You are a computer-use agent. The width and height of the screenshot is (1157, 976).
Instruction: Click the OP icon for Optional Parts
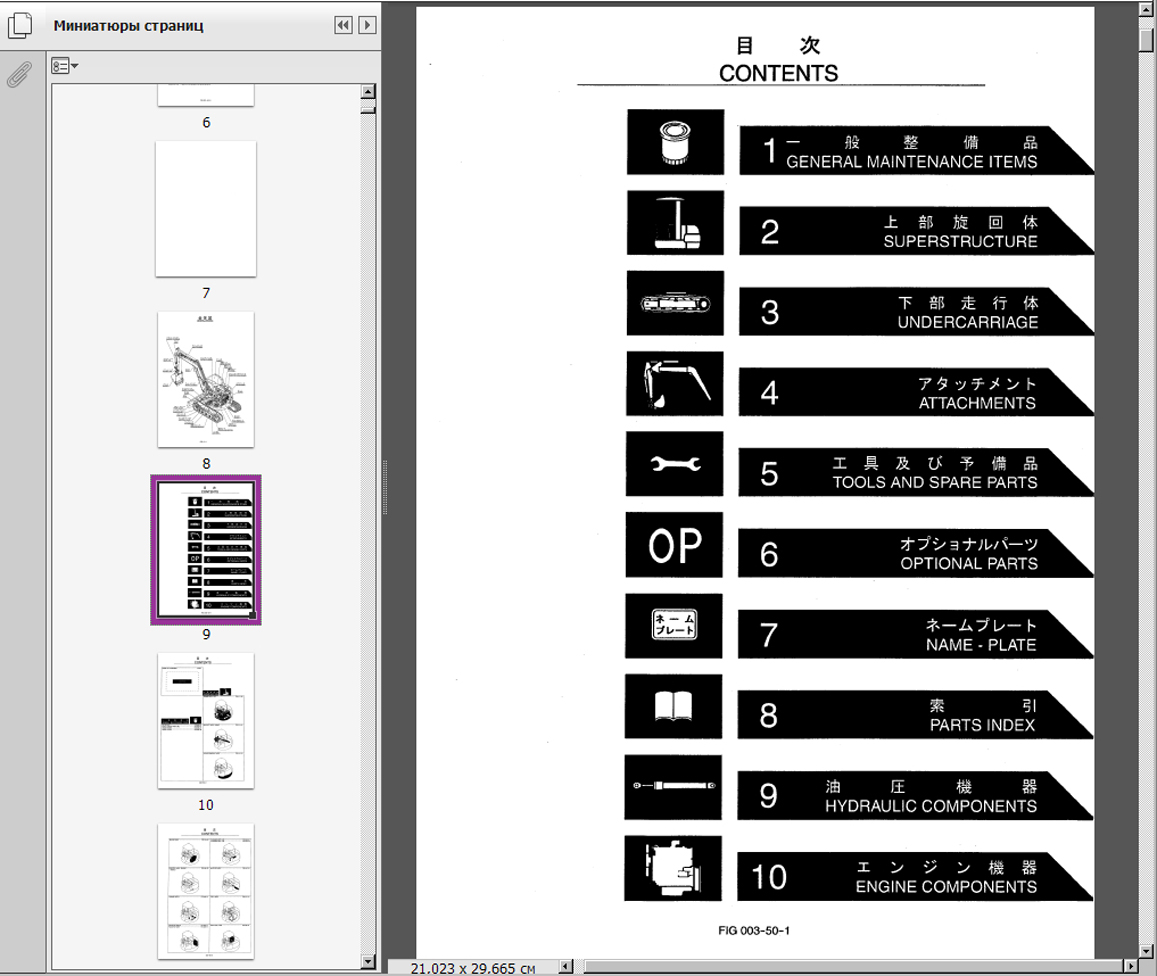coord(675,545)
